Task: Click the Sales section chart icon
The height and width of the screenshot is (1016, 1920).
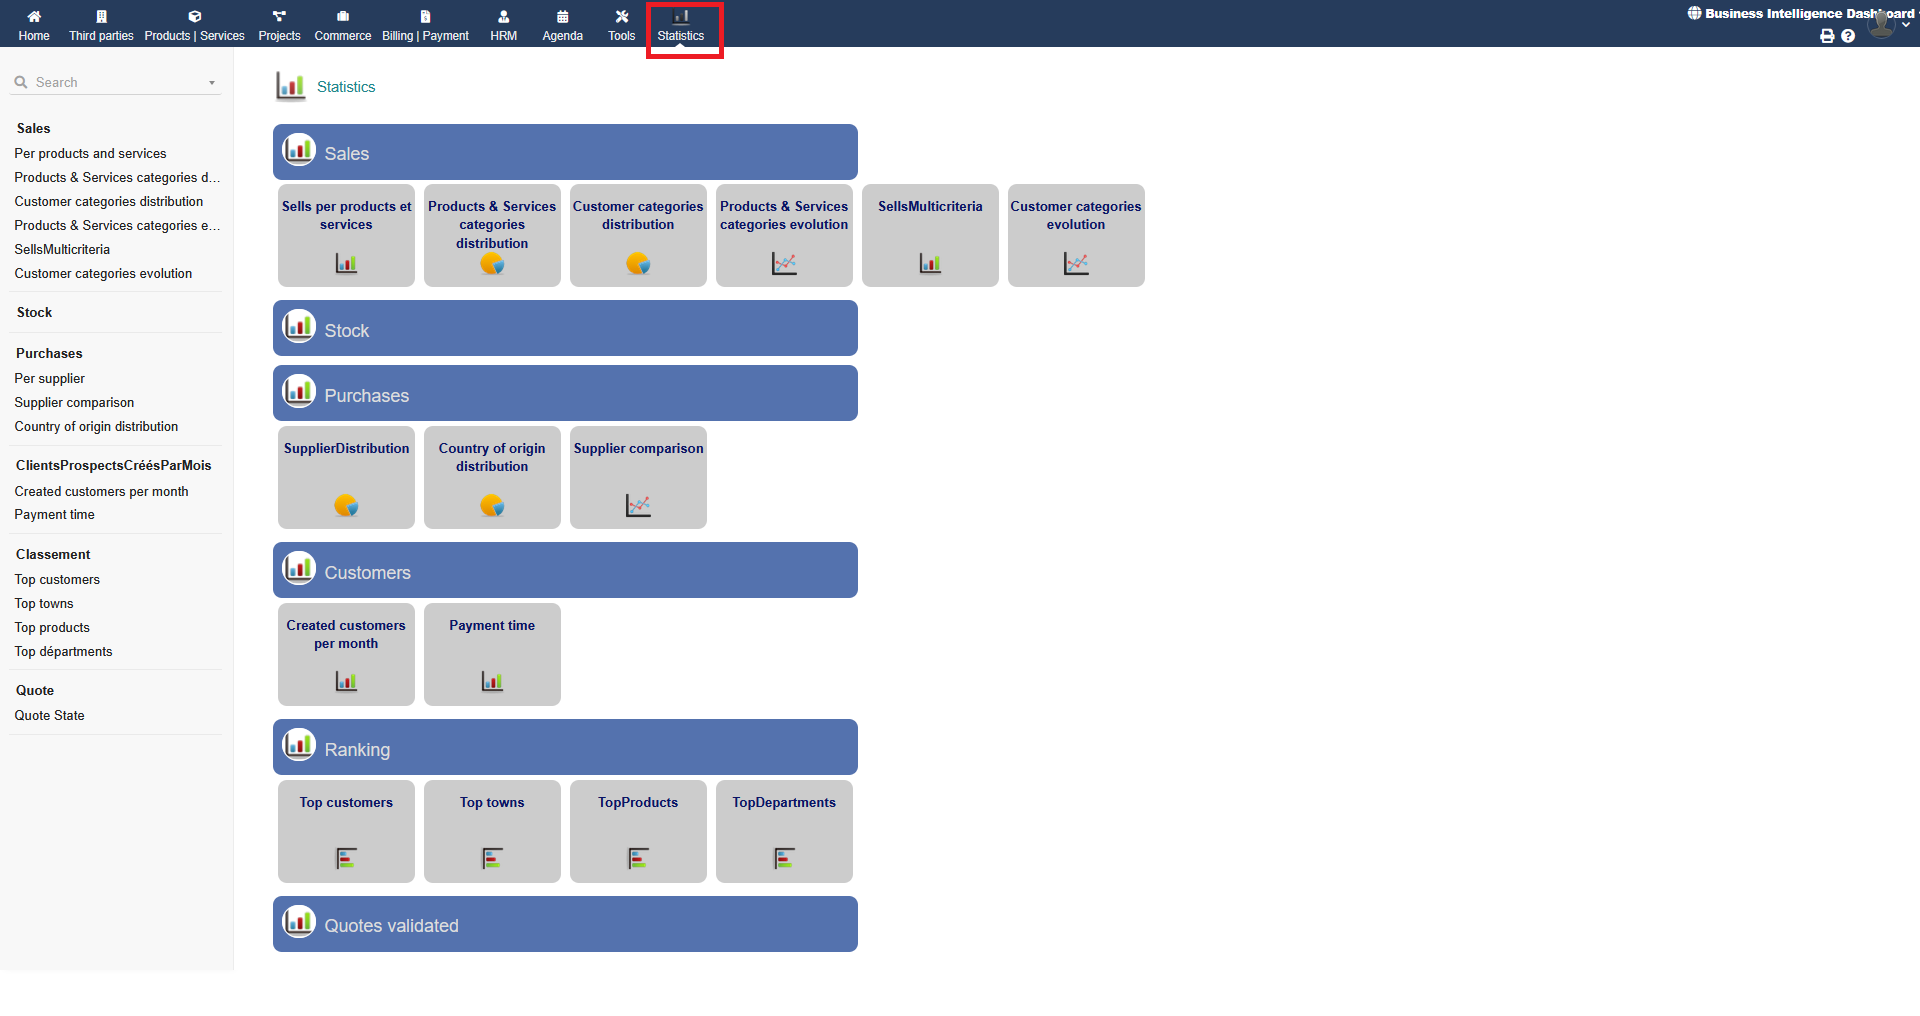Action: [299, 150]
